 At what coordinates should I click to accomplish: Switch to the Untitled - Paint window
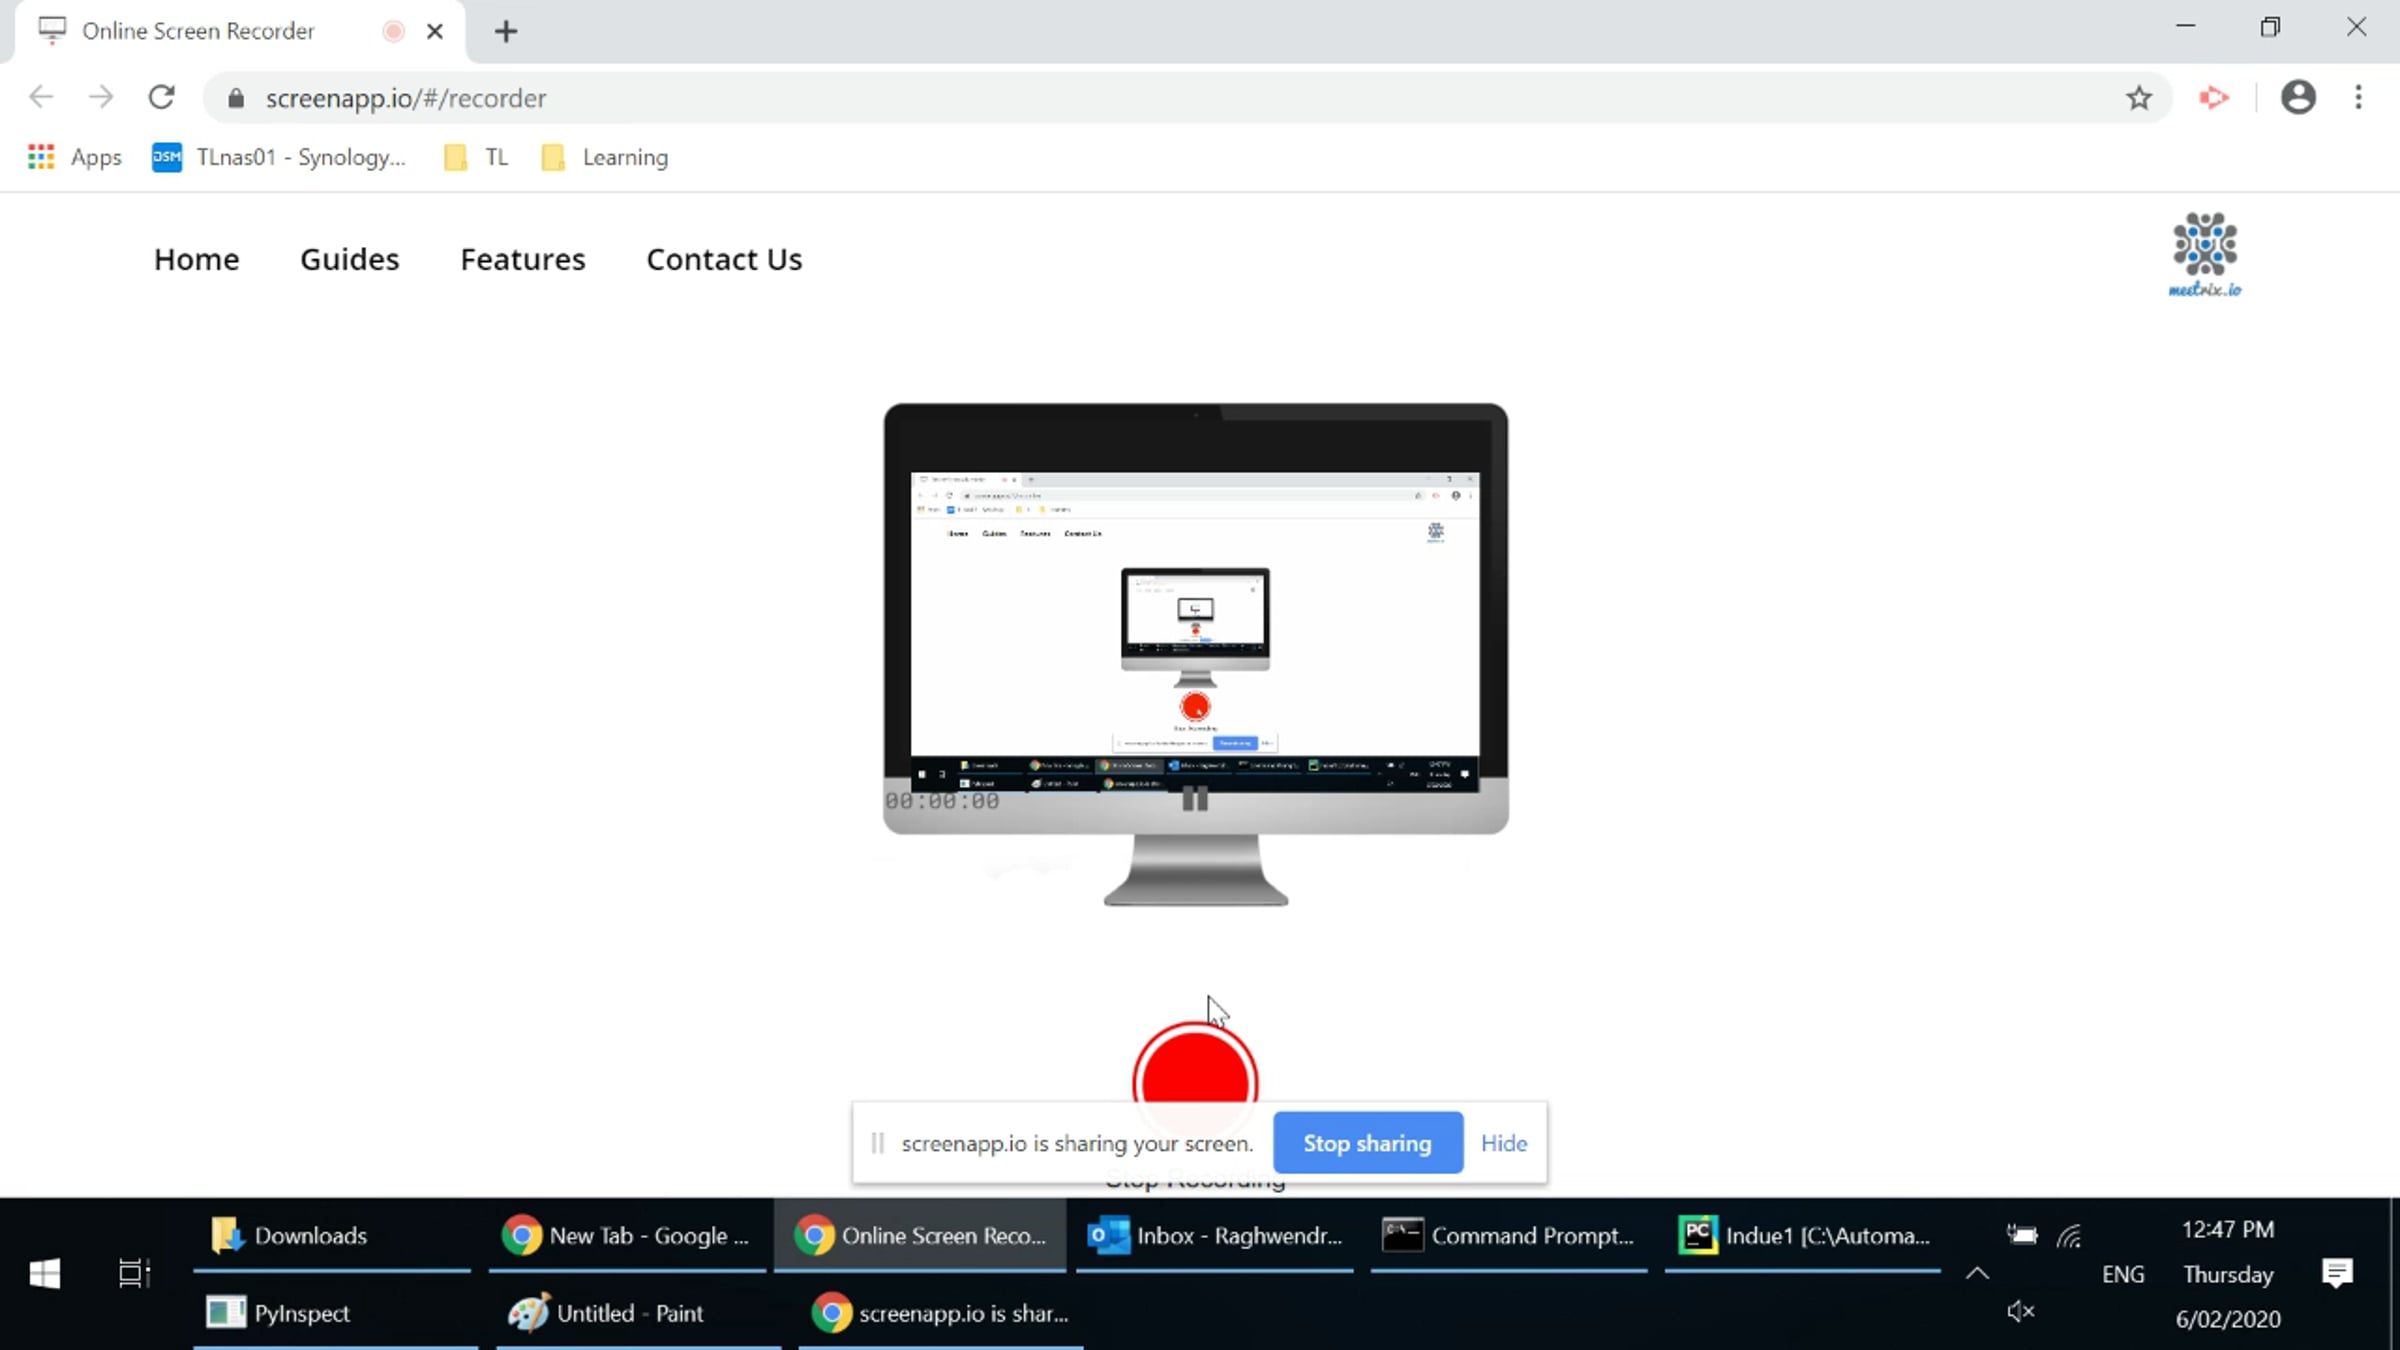click(638, 1312)
